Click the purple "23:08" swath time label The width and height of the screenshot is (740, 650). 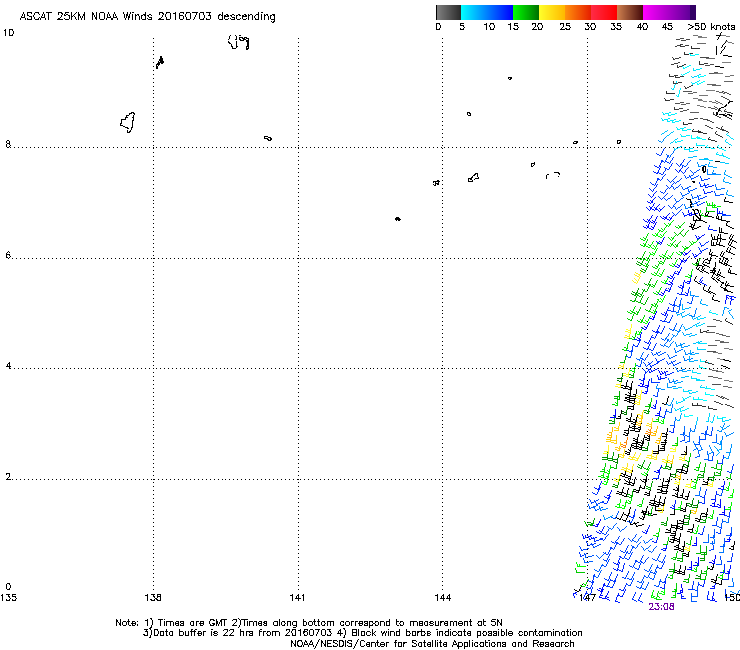[x=661, y=607]
